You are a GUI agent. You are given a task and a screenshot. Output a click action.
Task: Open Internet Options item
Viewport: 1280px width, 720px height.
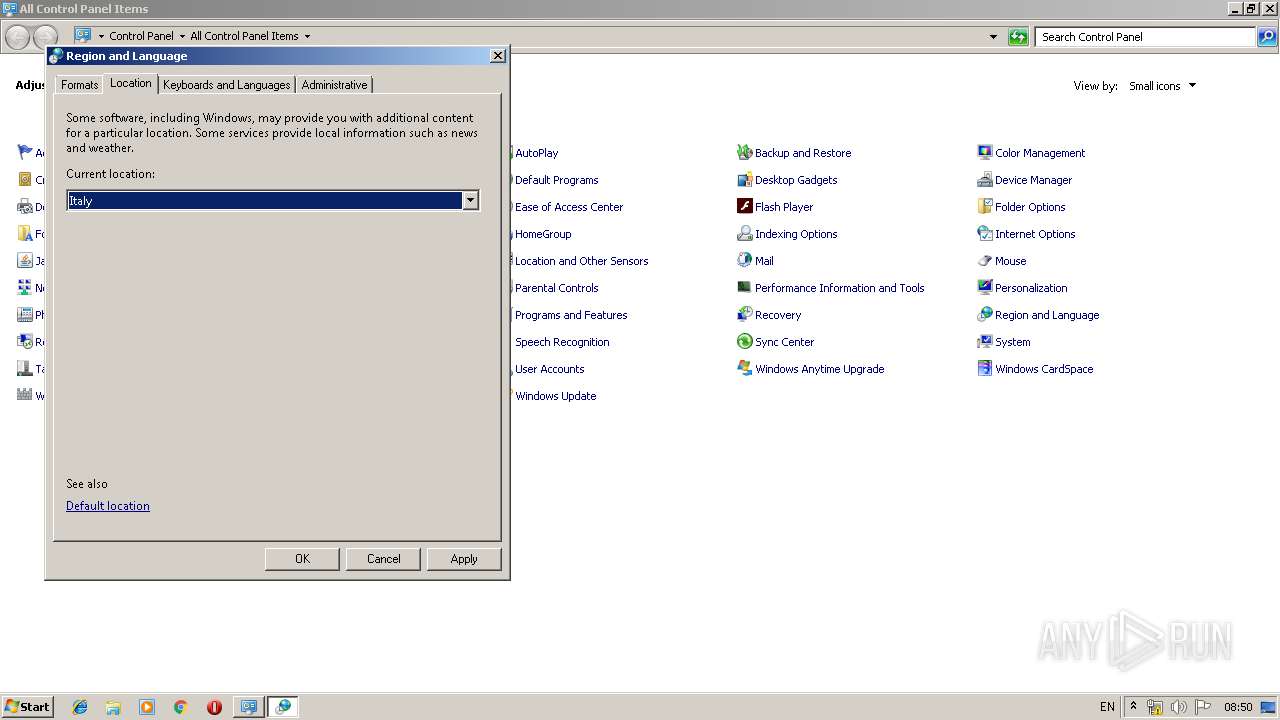[x=1026, y=234]
